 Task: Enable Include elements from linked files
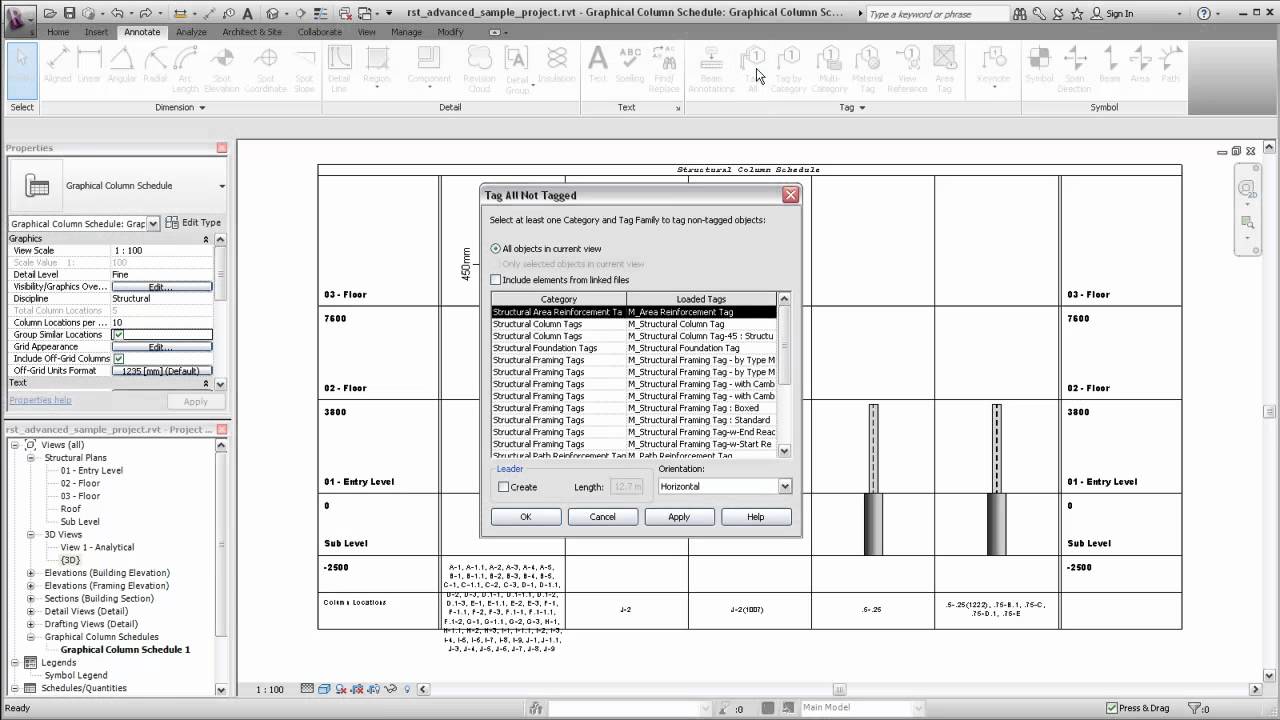495,279
